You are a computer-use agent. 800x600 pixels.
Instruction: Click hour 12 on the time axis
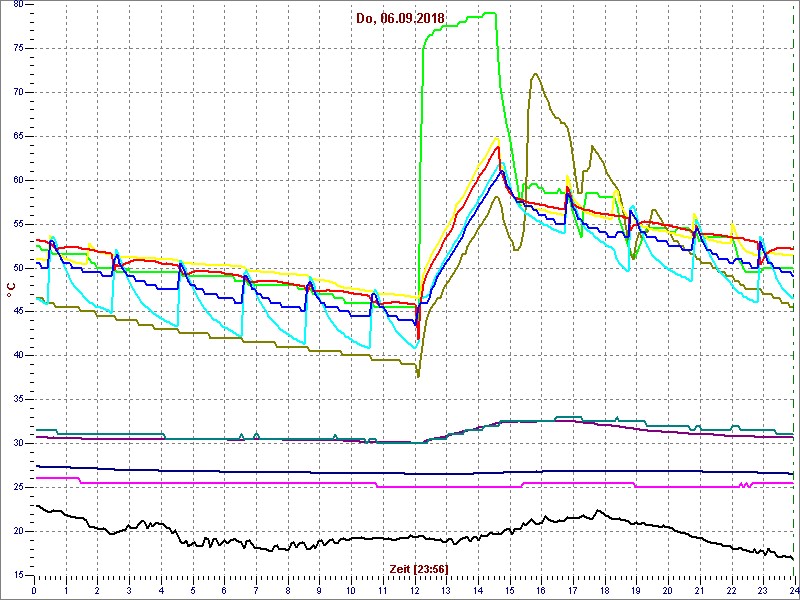tap(414, 590)
